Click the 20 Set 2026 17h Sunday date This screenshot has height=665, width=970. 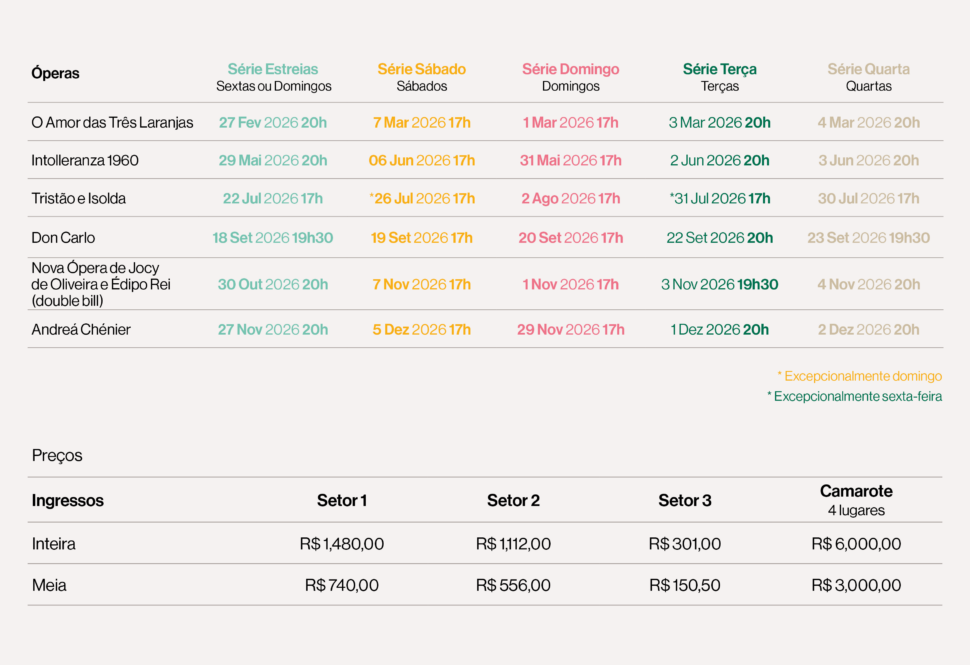coord(570,238)
